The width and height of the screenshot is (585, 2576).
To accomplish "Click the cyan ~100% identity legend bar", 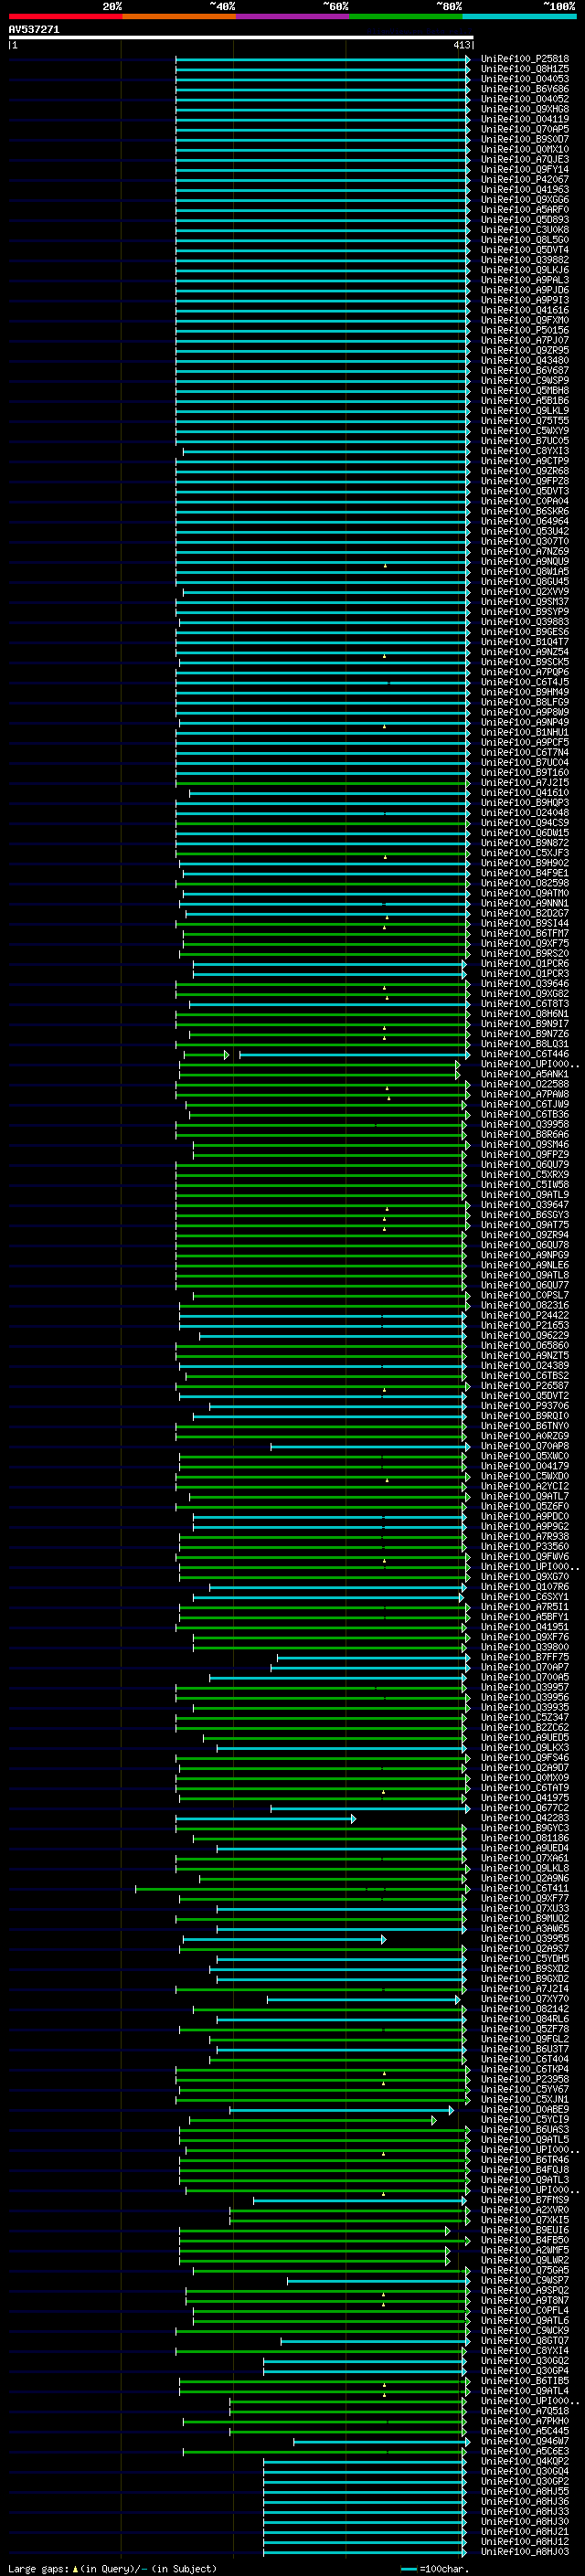I will (x=519, y=16).
